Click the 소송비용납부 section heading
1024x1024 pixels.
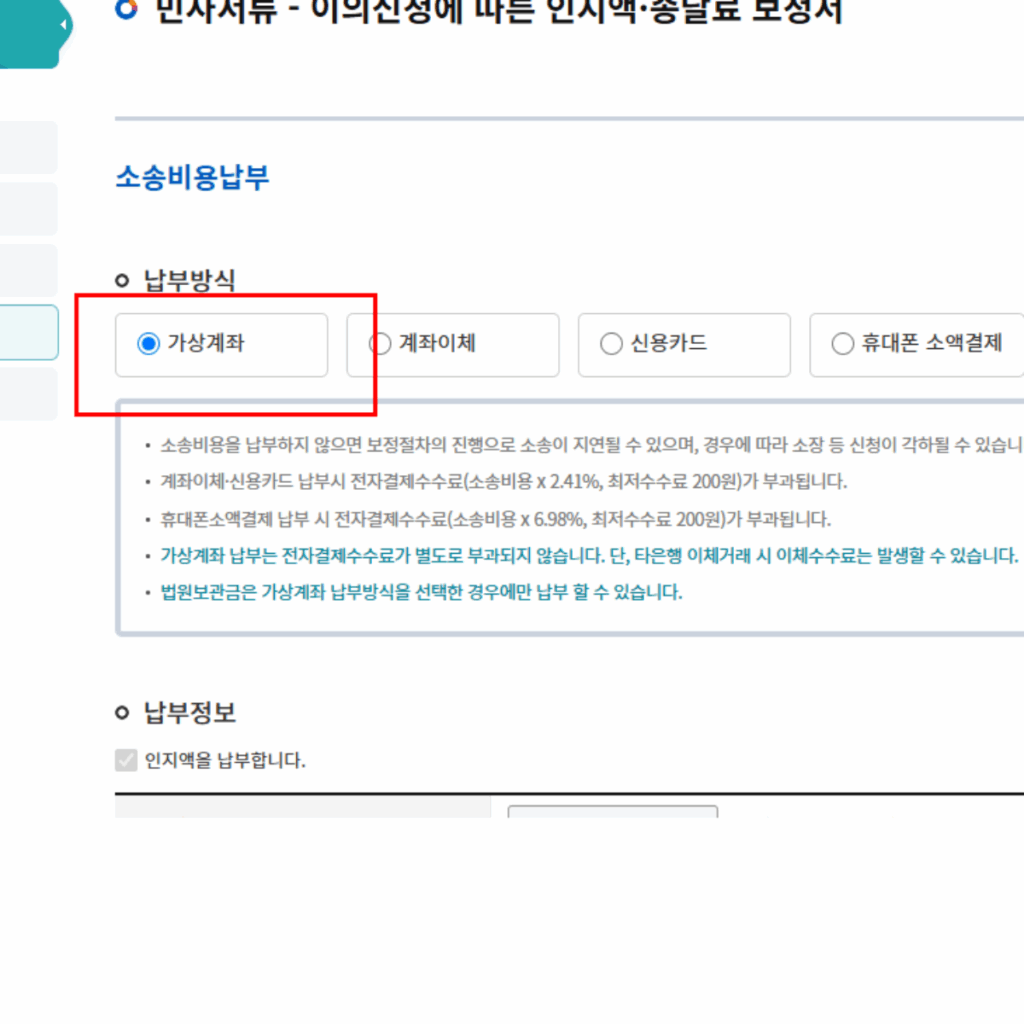(x=192, y=177)
